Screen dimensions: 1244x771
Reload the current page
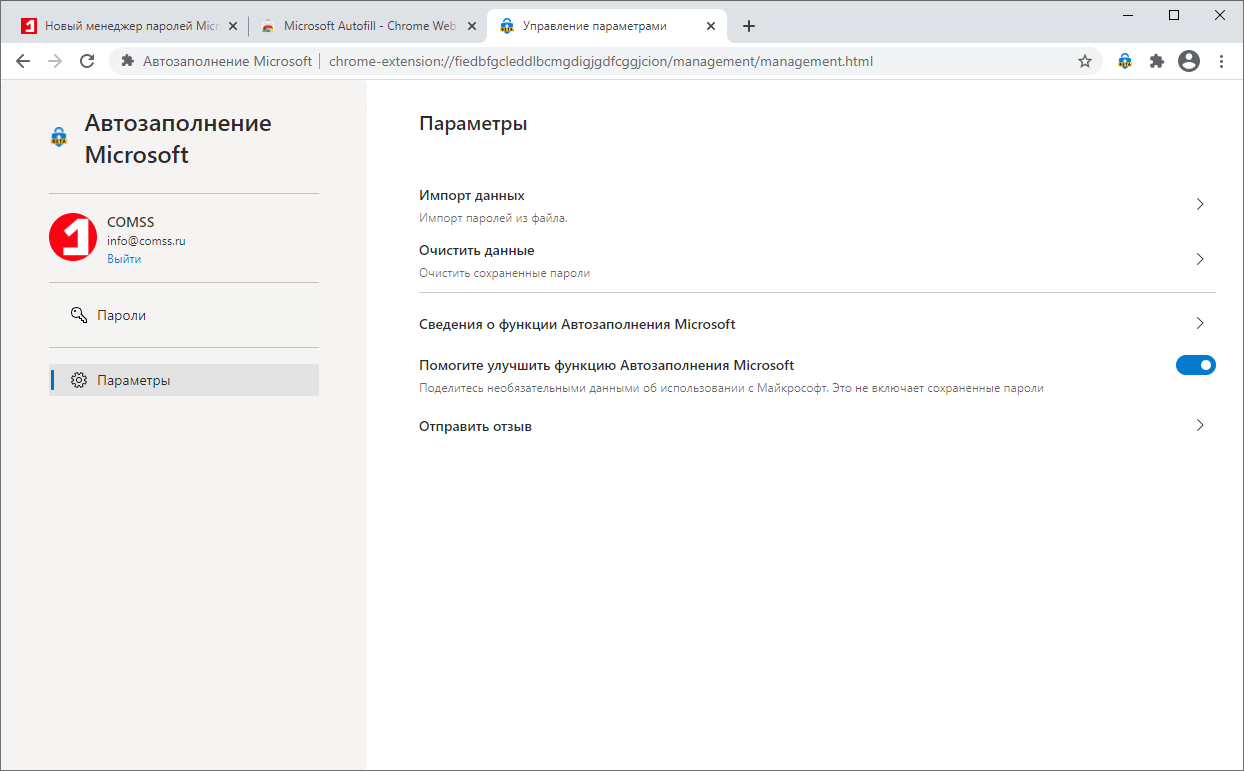click(87, 61)
